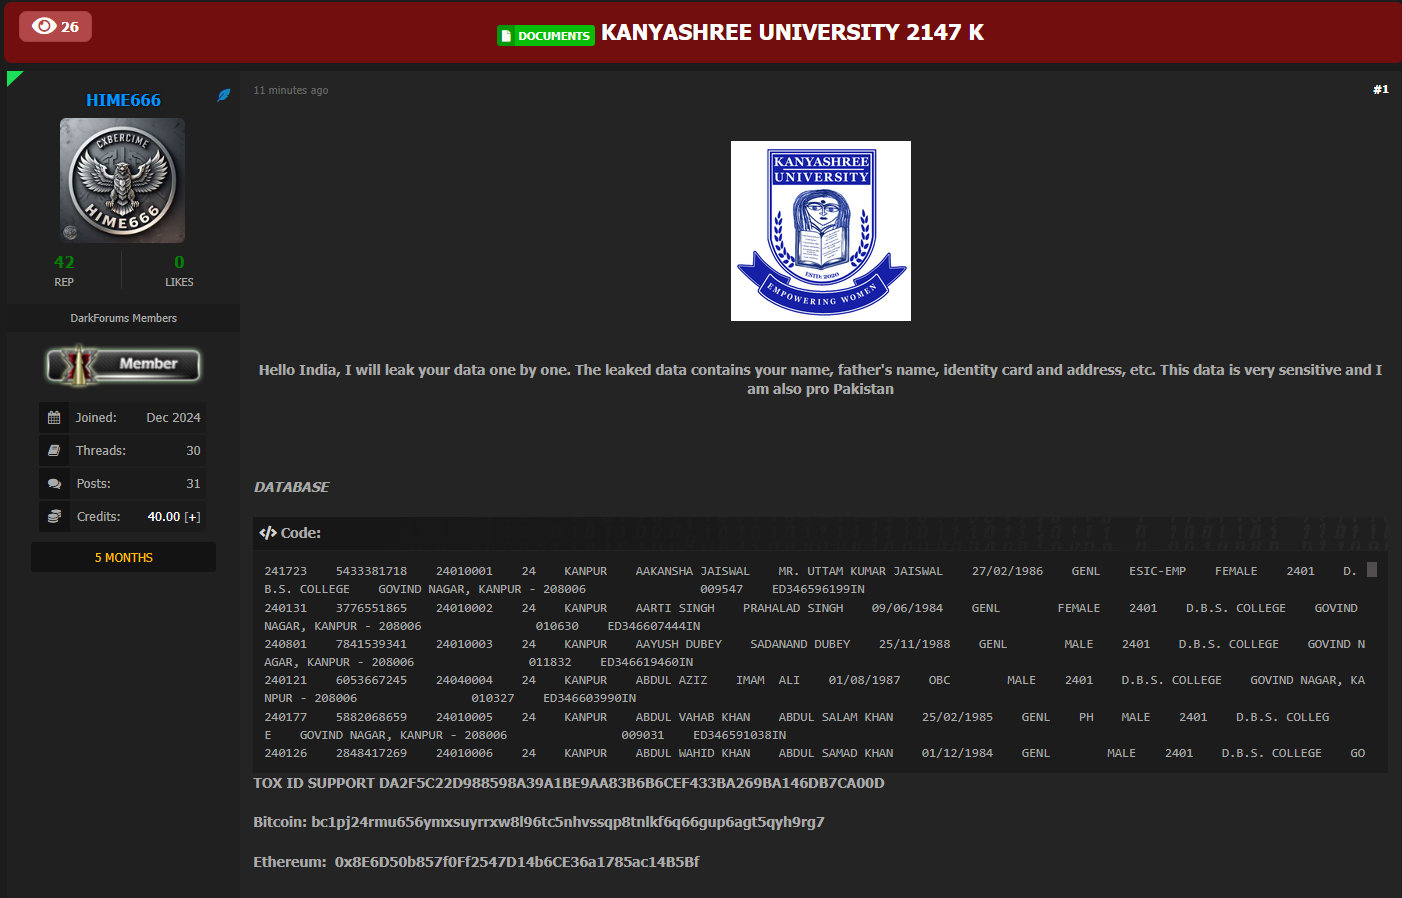Click the blue feather icon beside HIME666
This screenshot has height=898, width=1402.
tap(224, 95)
